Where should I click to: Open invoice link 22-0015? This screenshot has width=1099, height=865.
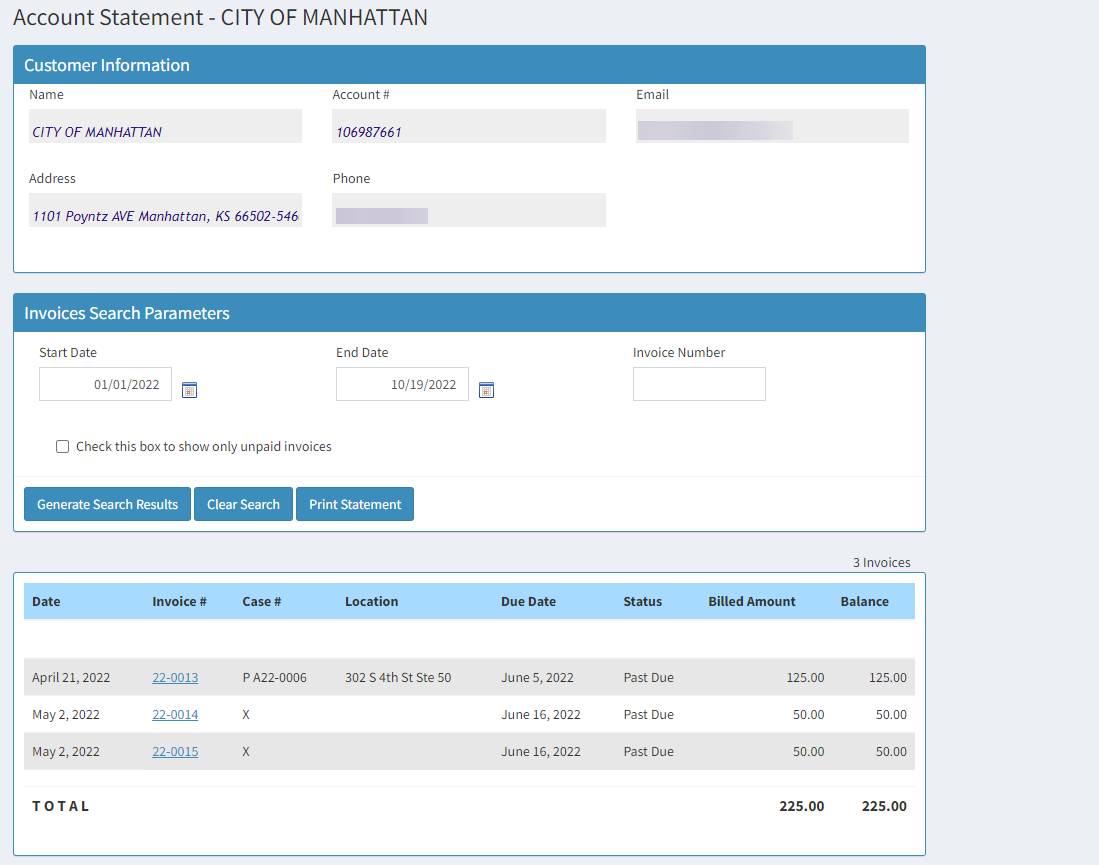(175, 751)
